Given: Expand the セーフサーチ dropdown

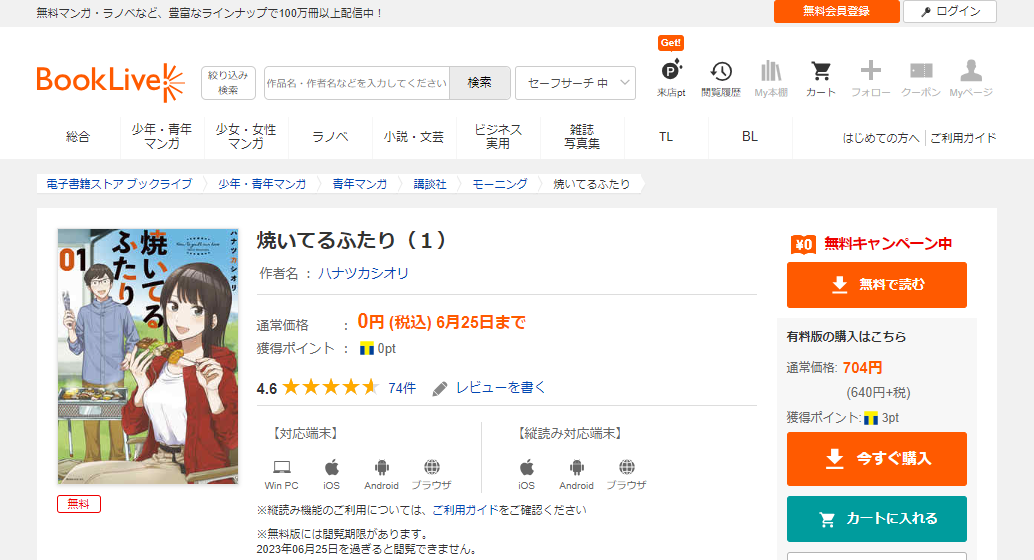Looking at the screenshot, I should (575, 83).
